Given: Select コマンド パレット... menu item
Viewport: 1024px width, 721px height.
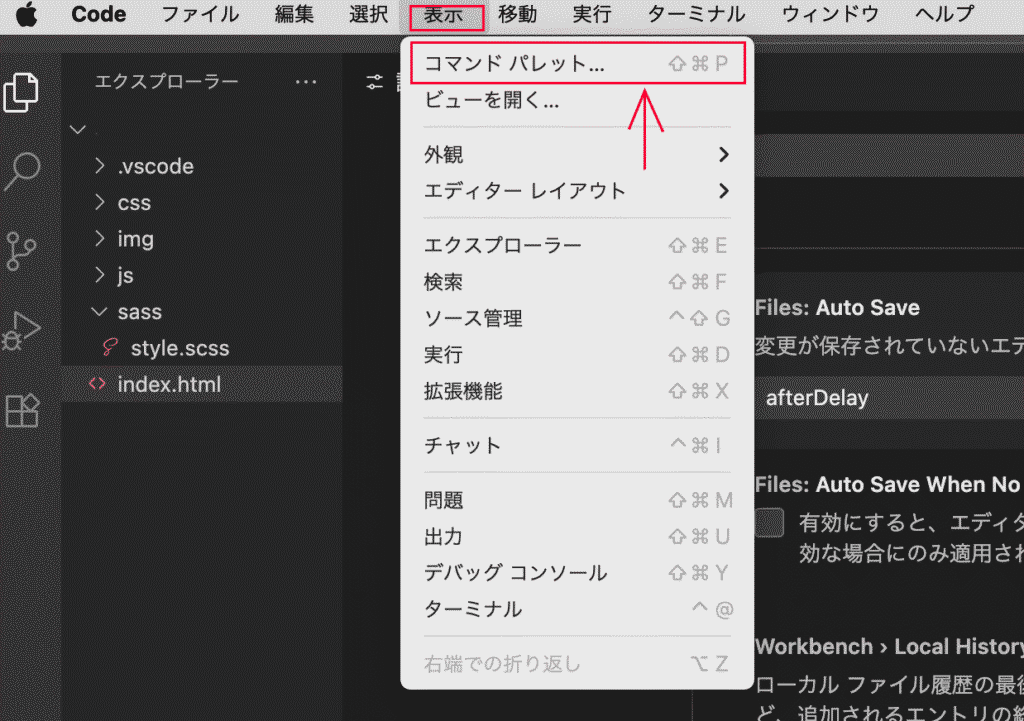Looking at the screenshot, I should (576, 64).
